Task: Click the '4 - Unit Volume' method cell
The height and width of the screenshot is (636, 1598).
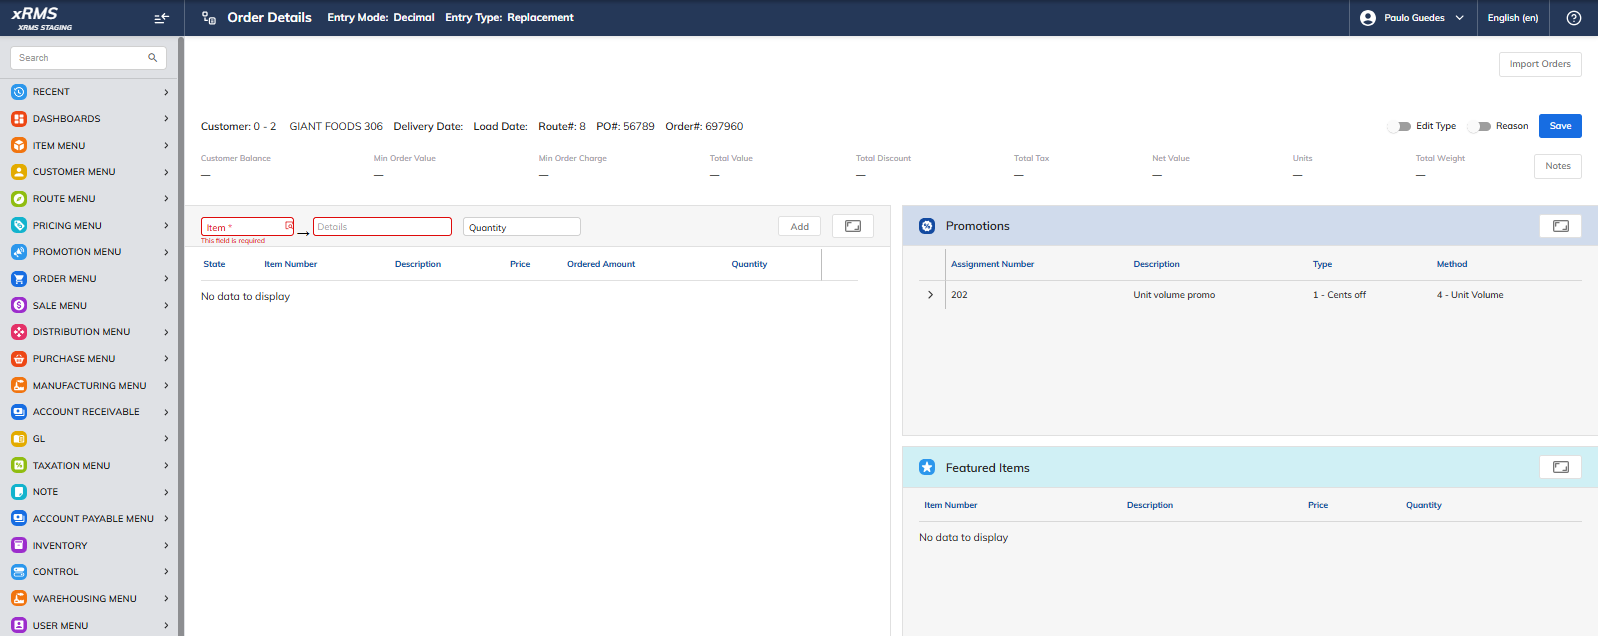Action: click(x=1470, y=295)
